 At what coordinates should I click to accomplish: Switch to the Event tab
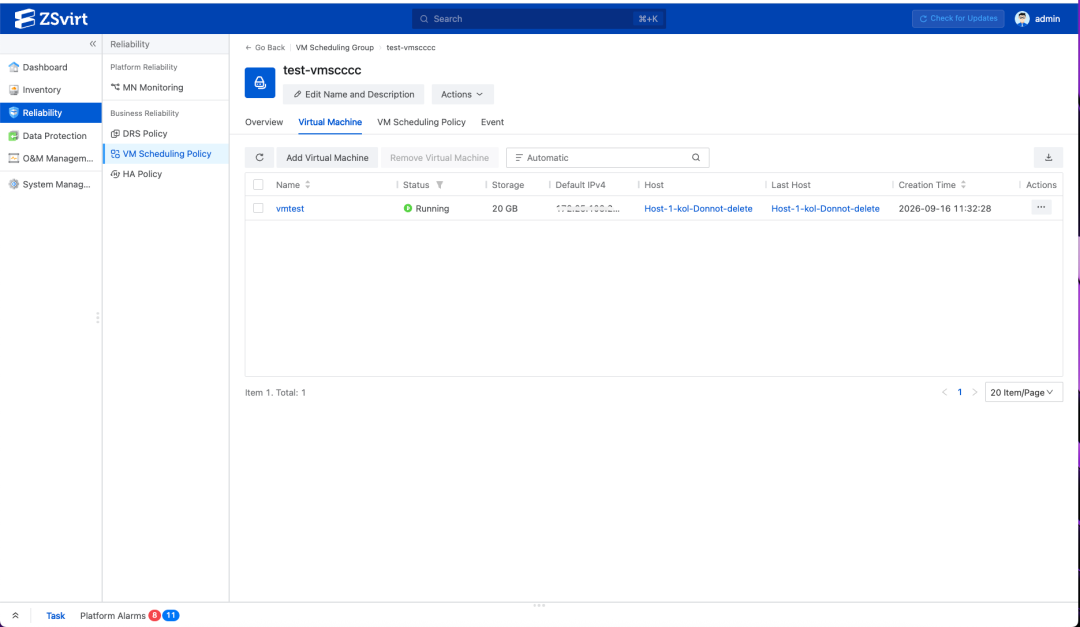[492, 122]
